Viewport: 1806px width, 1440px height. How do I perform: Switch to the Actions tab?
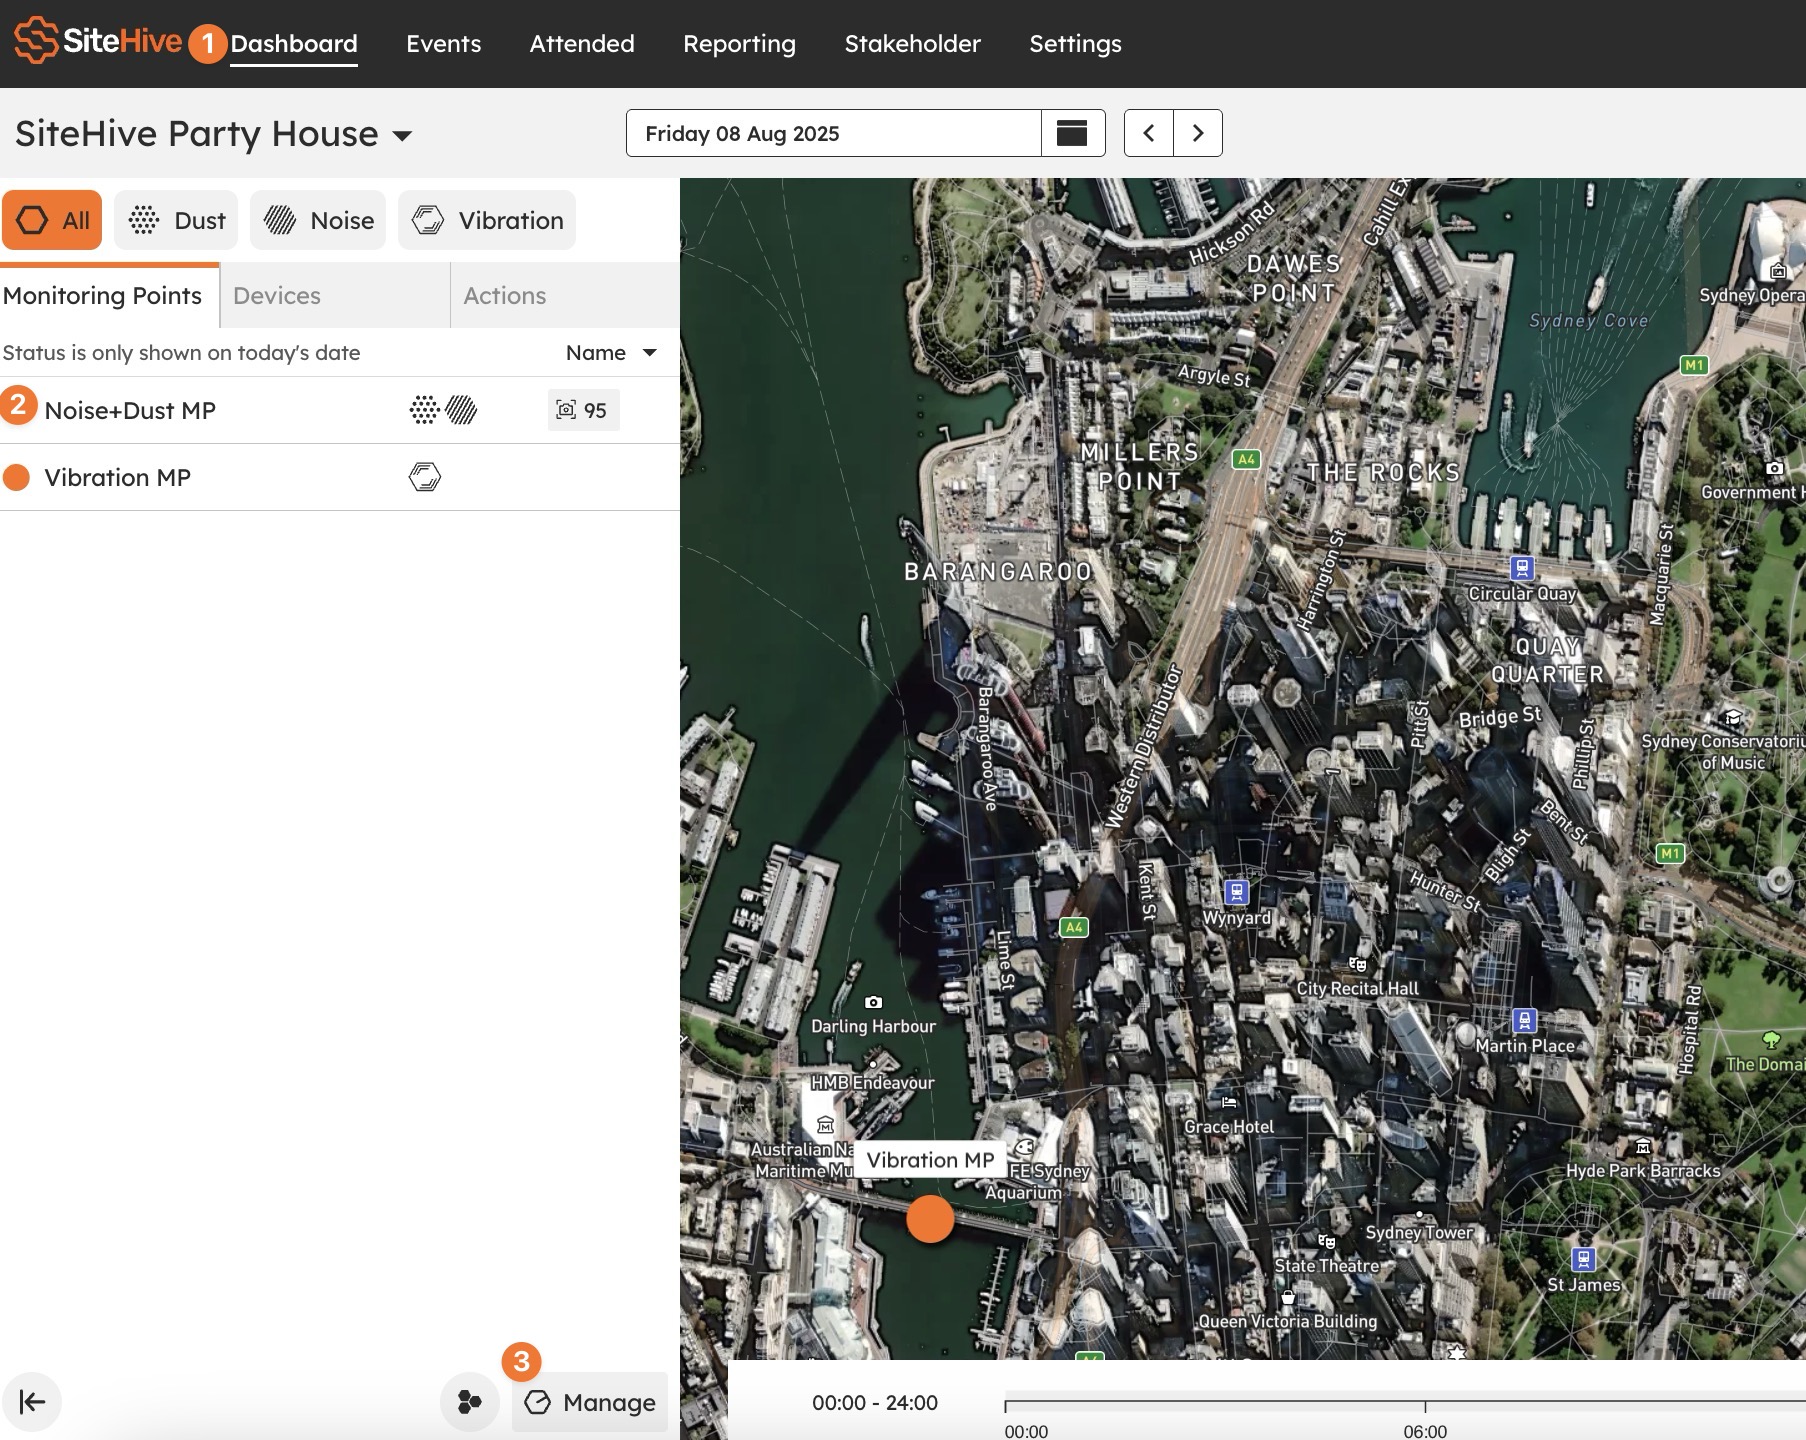pyautogui.click(x=564, y=296)
